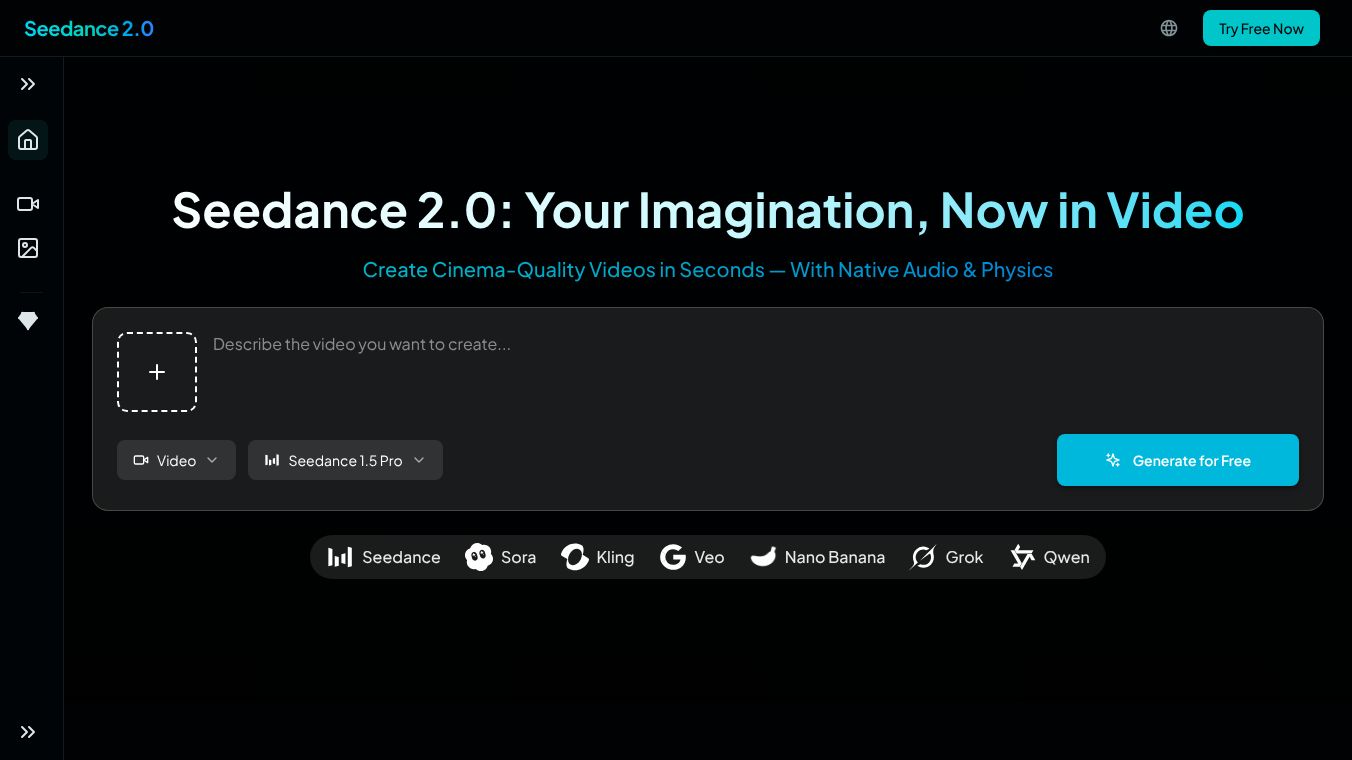Expand the sidebar with the top chevrons
The image size is (1352, 760).
[x=28, y=84]
